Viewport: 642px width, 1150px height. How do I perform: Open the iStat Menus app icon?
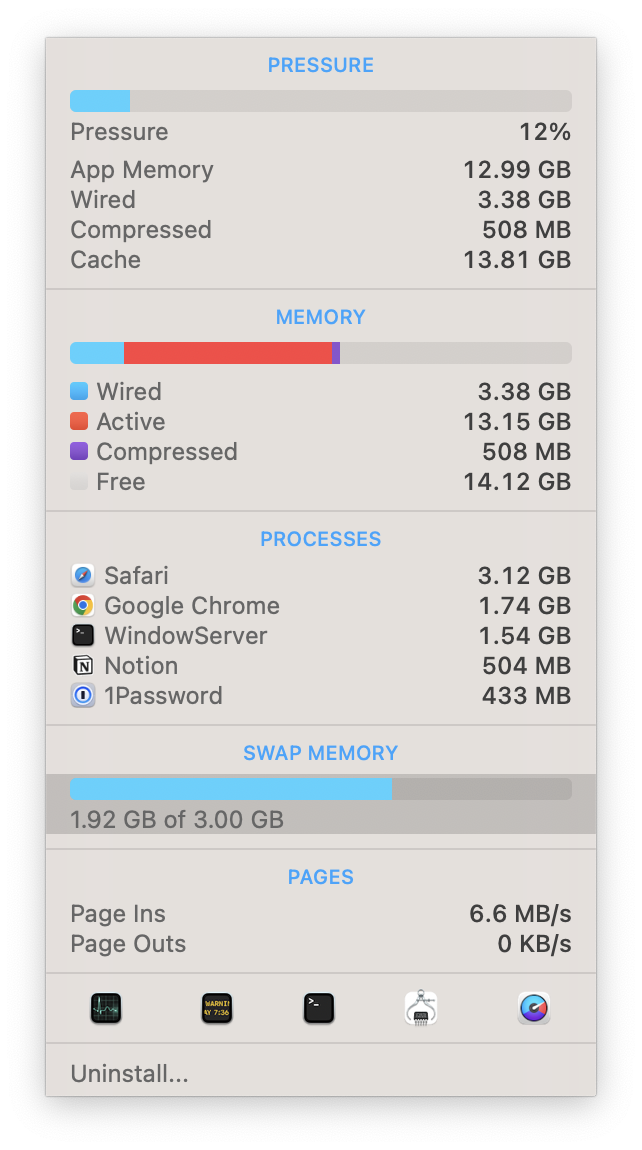coord(534,1007)
